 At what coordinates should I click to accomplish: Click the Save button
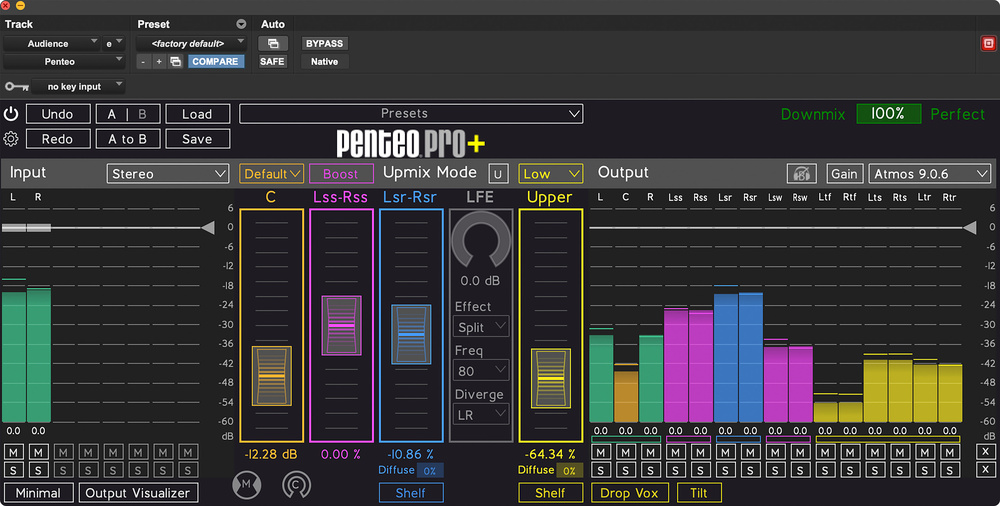198,138
